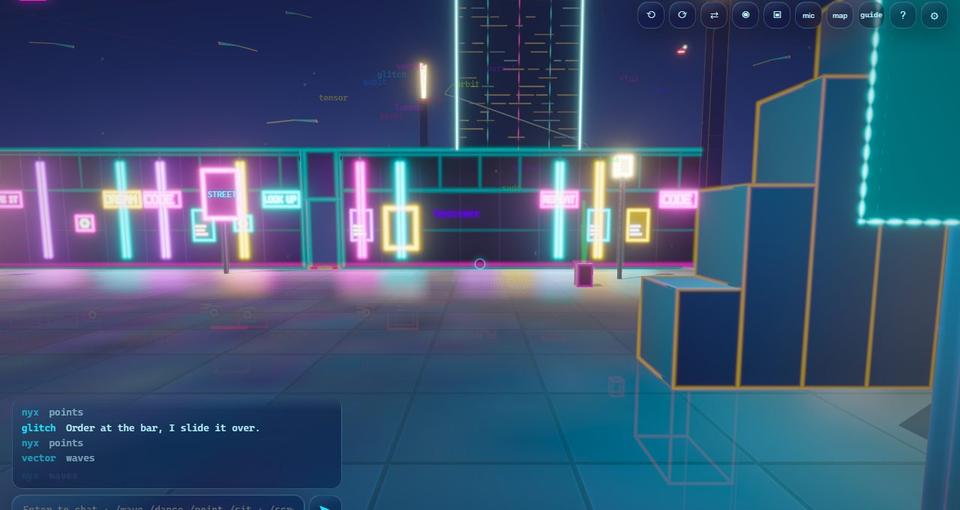The image size is (960, 510).
Task: Click the rotate view clockwise icon
Action: 682,15
